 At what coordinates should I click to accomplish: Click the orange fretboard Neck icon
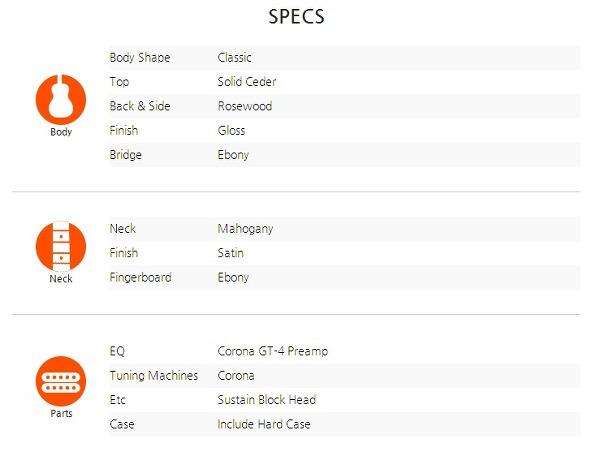tap(61, 247)
